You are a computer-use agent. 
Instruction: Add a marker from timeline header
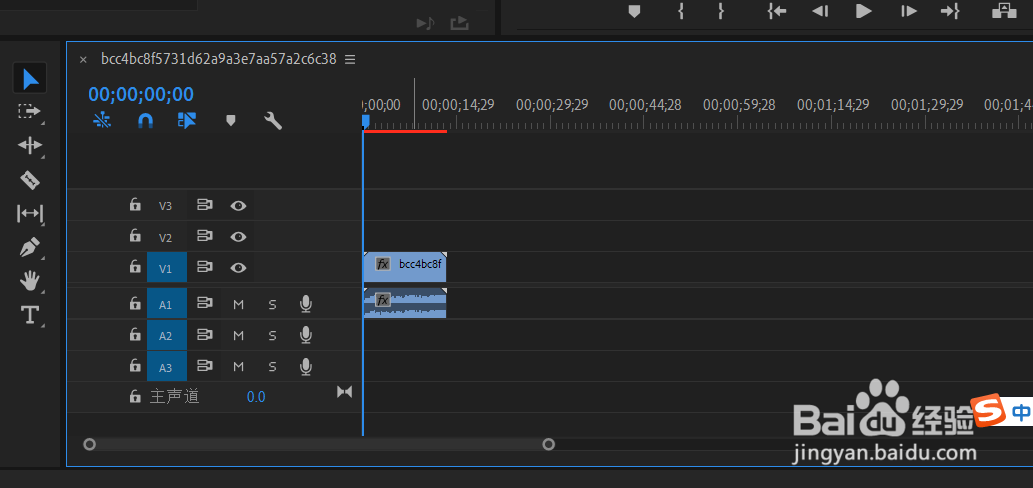coord(231,121)
